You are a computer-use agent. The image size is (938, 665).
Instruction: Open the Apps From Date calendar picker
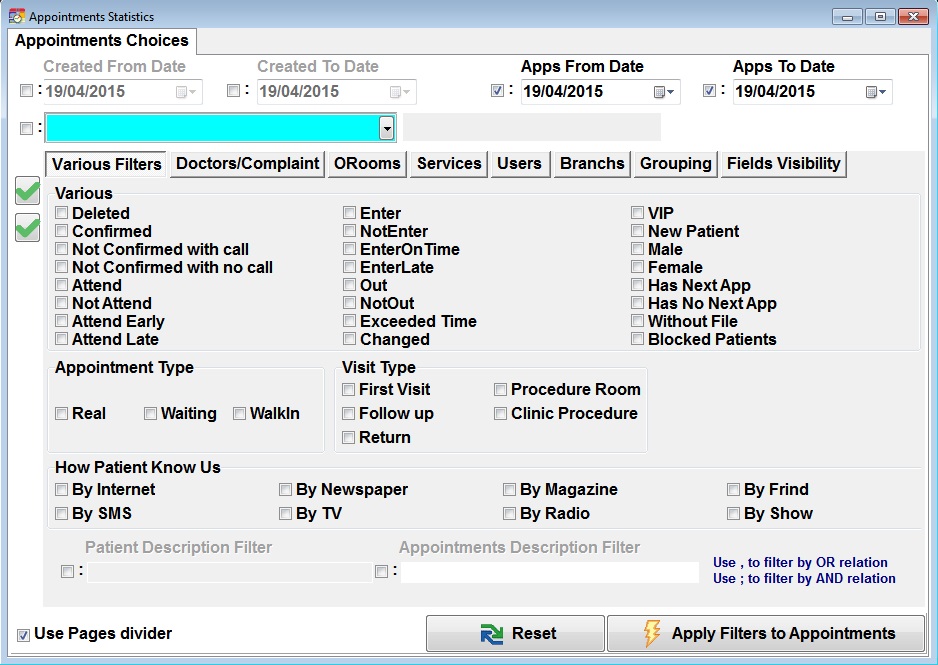664,92
